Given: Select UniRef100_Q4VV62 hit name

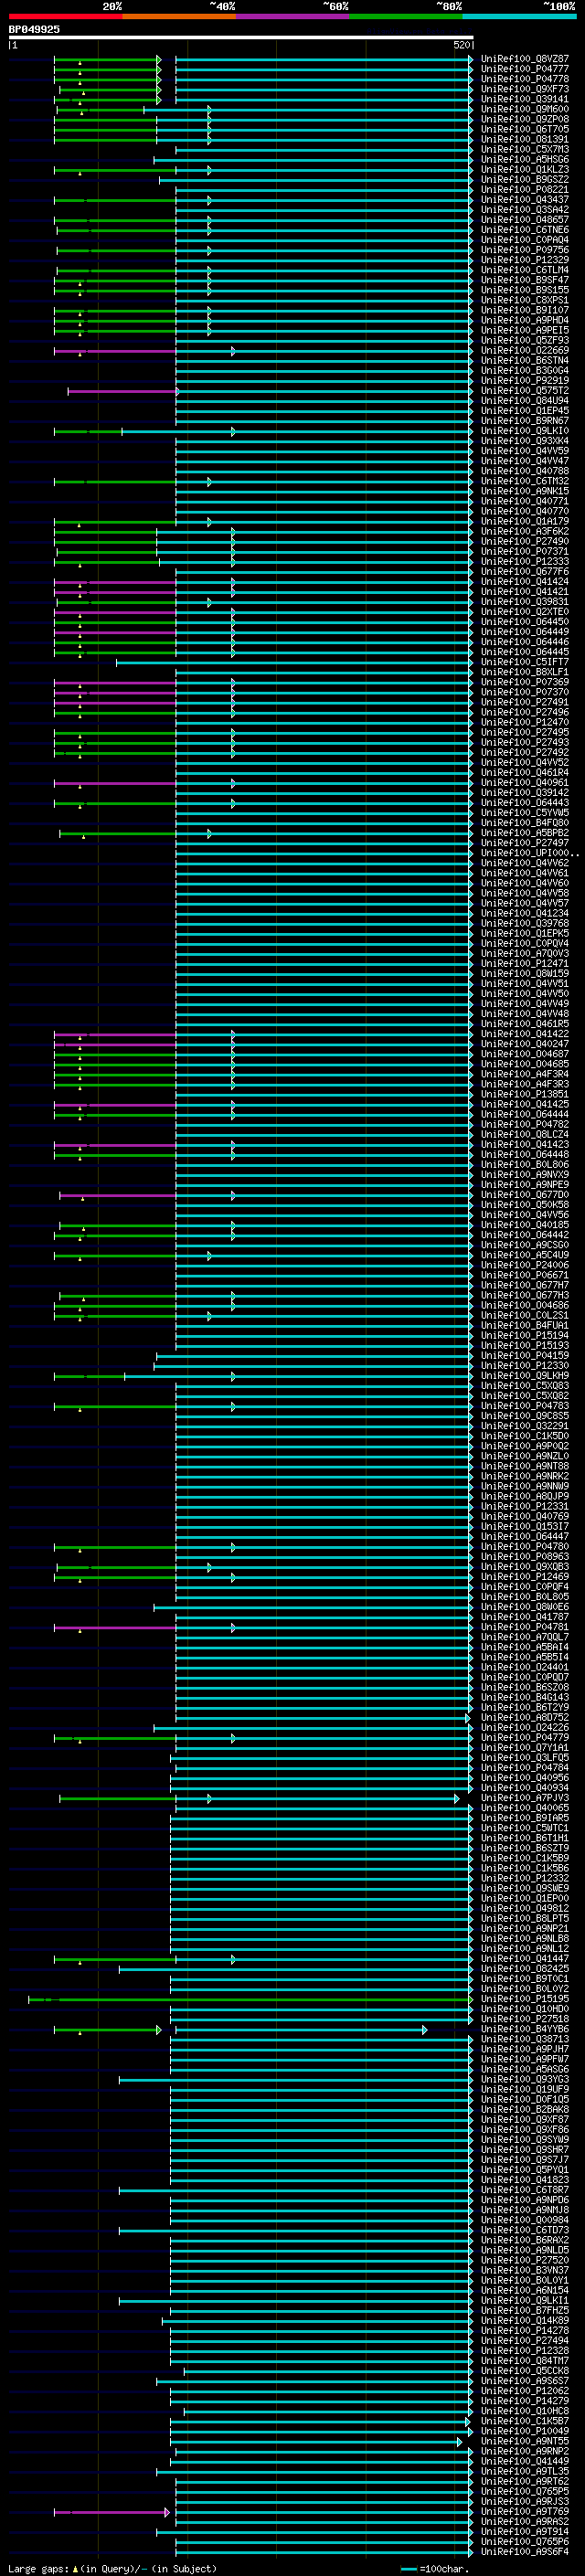Looking at the screenshot, I should point(525,863).
